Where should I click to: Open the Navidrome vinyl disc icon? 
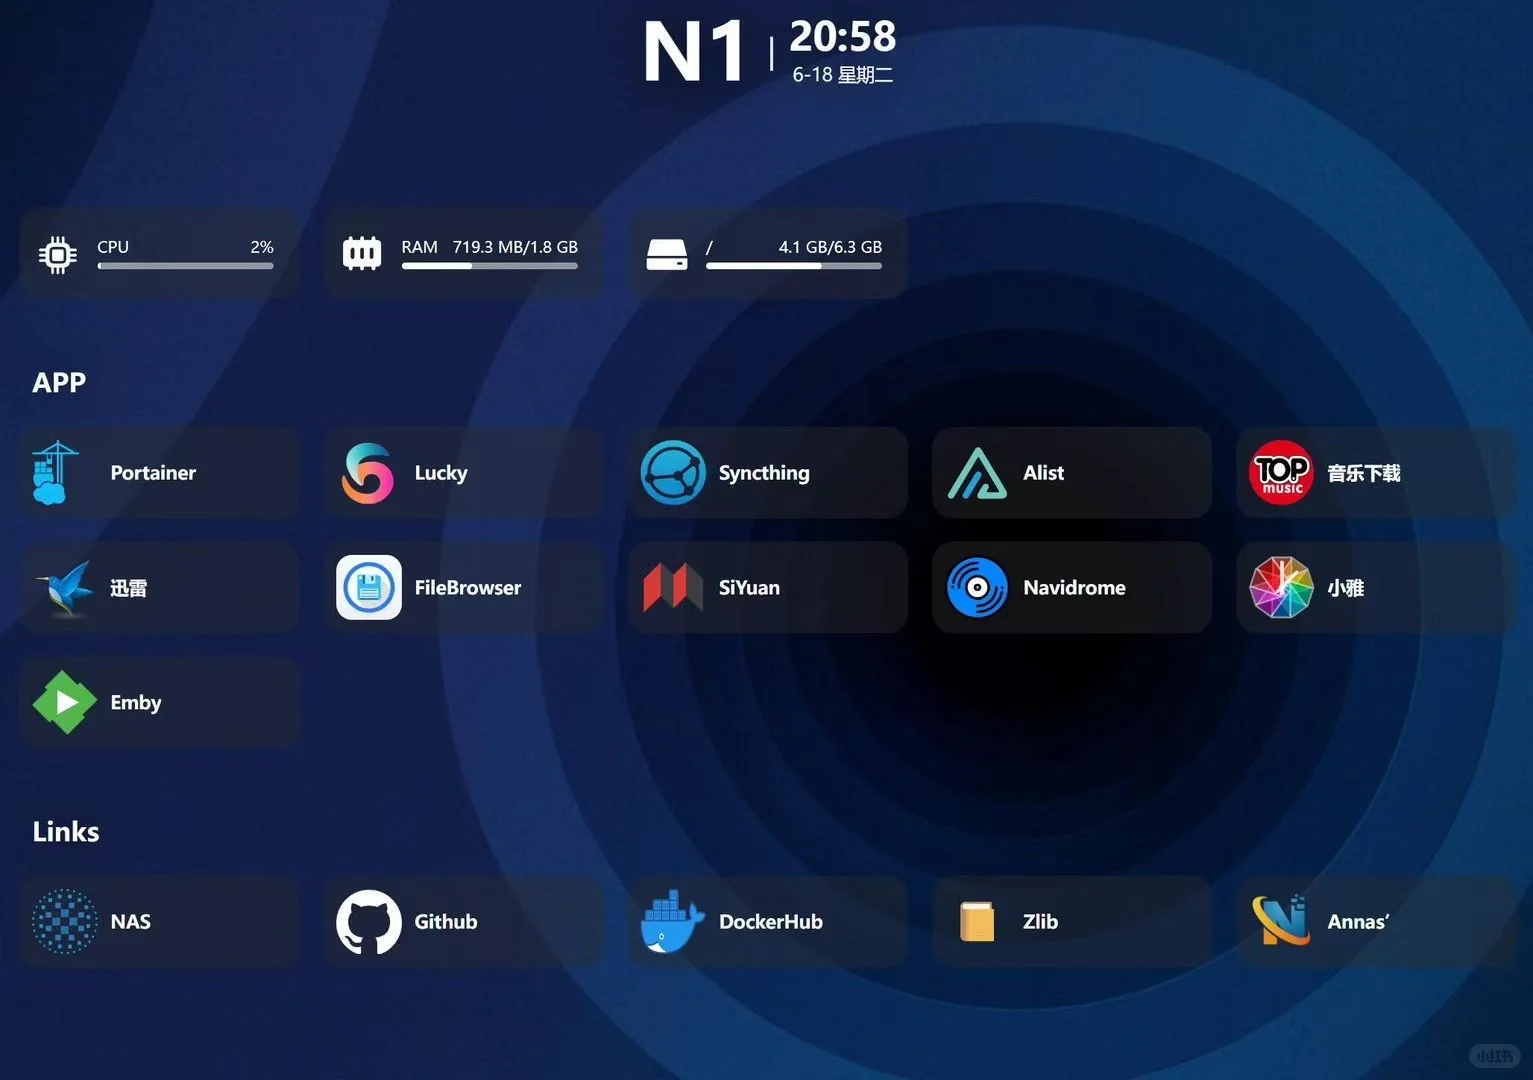coord(977,588)
